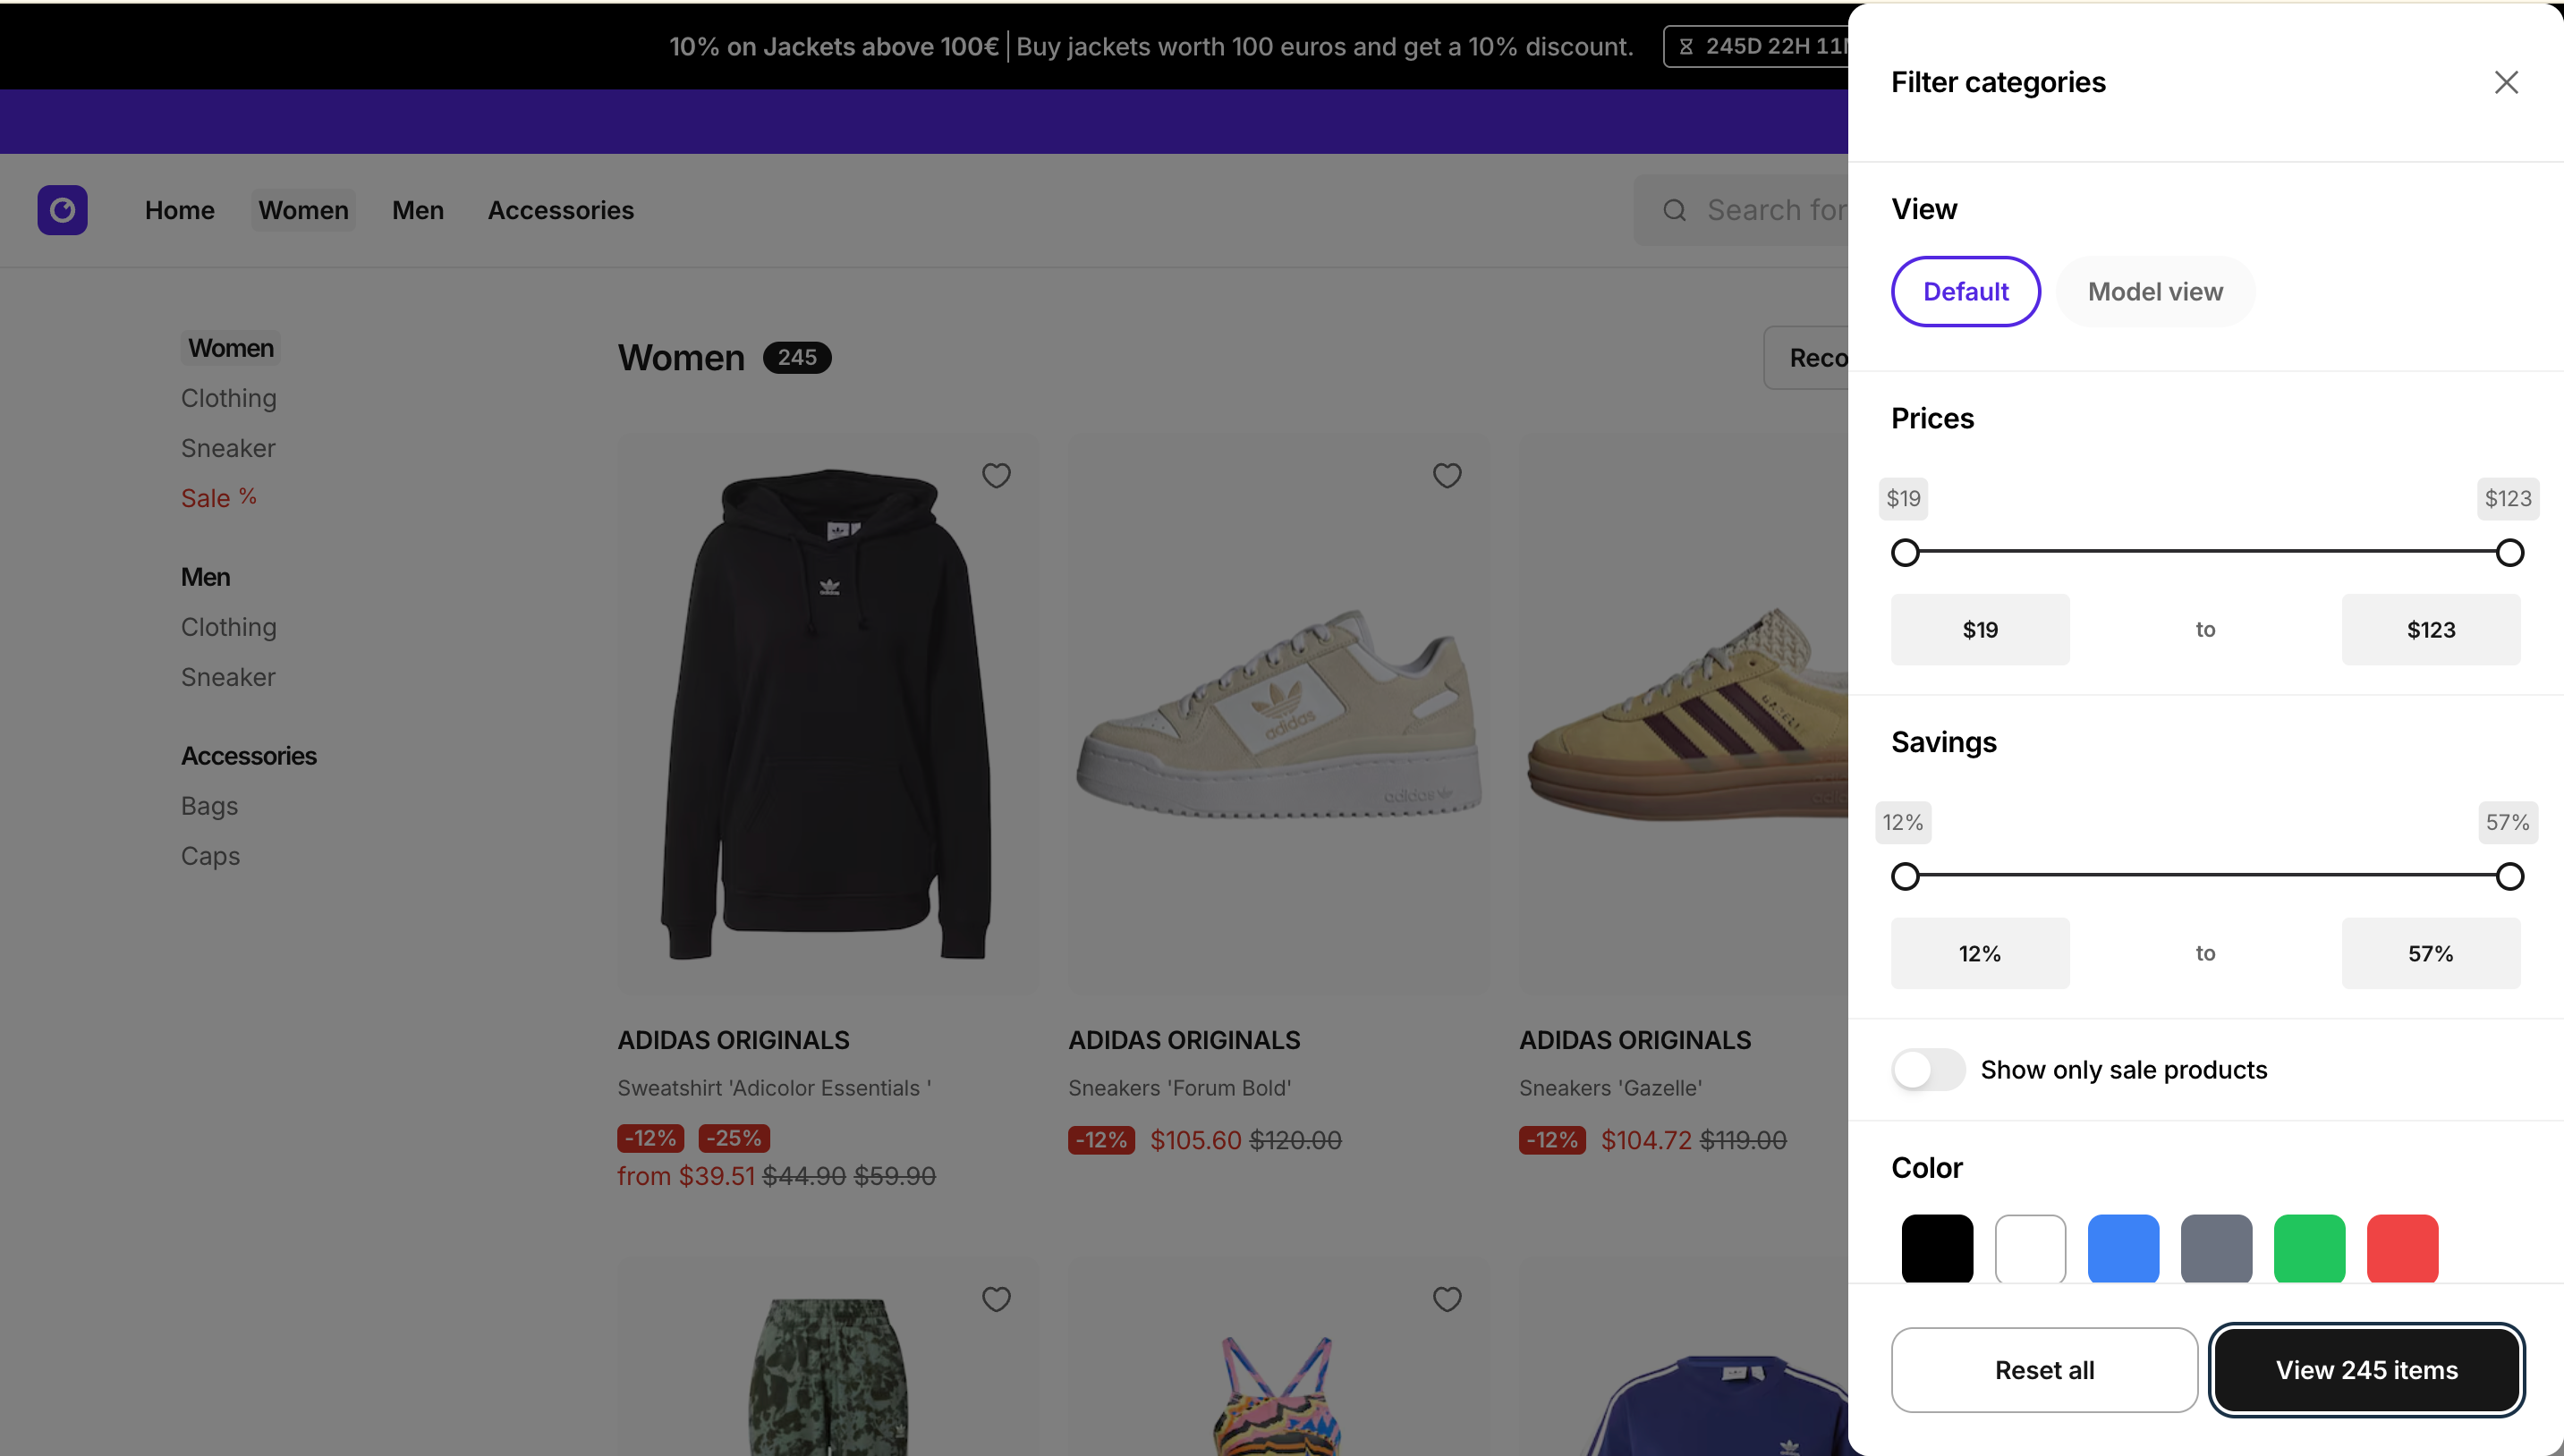
Task: Click heart icon on camo pants product
Action: click(996, 1299)
